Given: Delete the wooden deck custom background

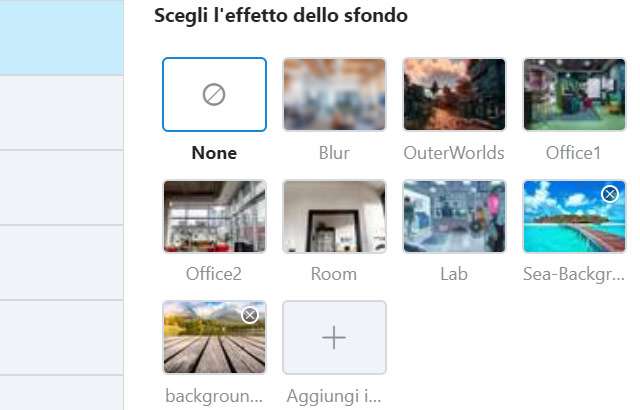Looking at the screenshot, I should click(250, 315).
